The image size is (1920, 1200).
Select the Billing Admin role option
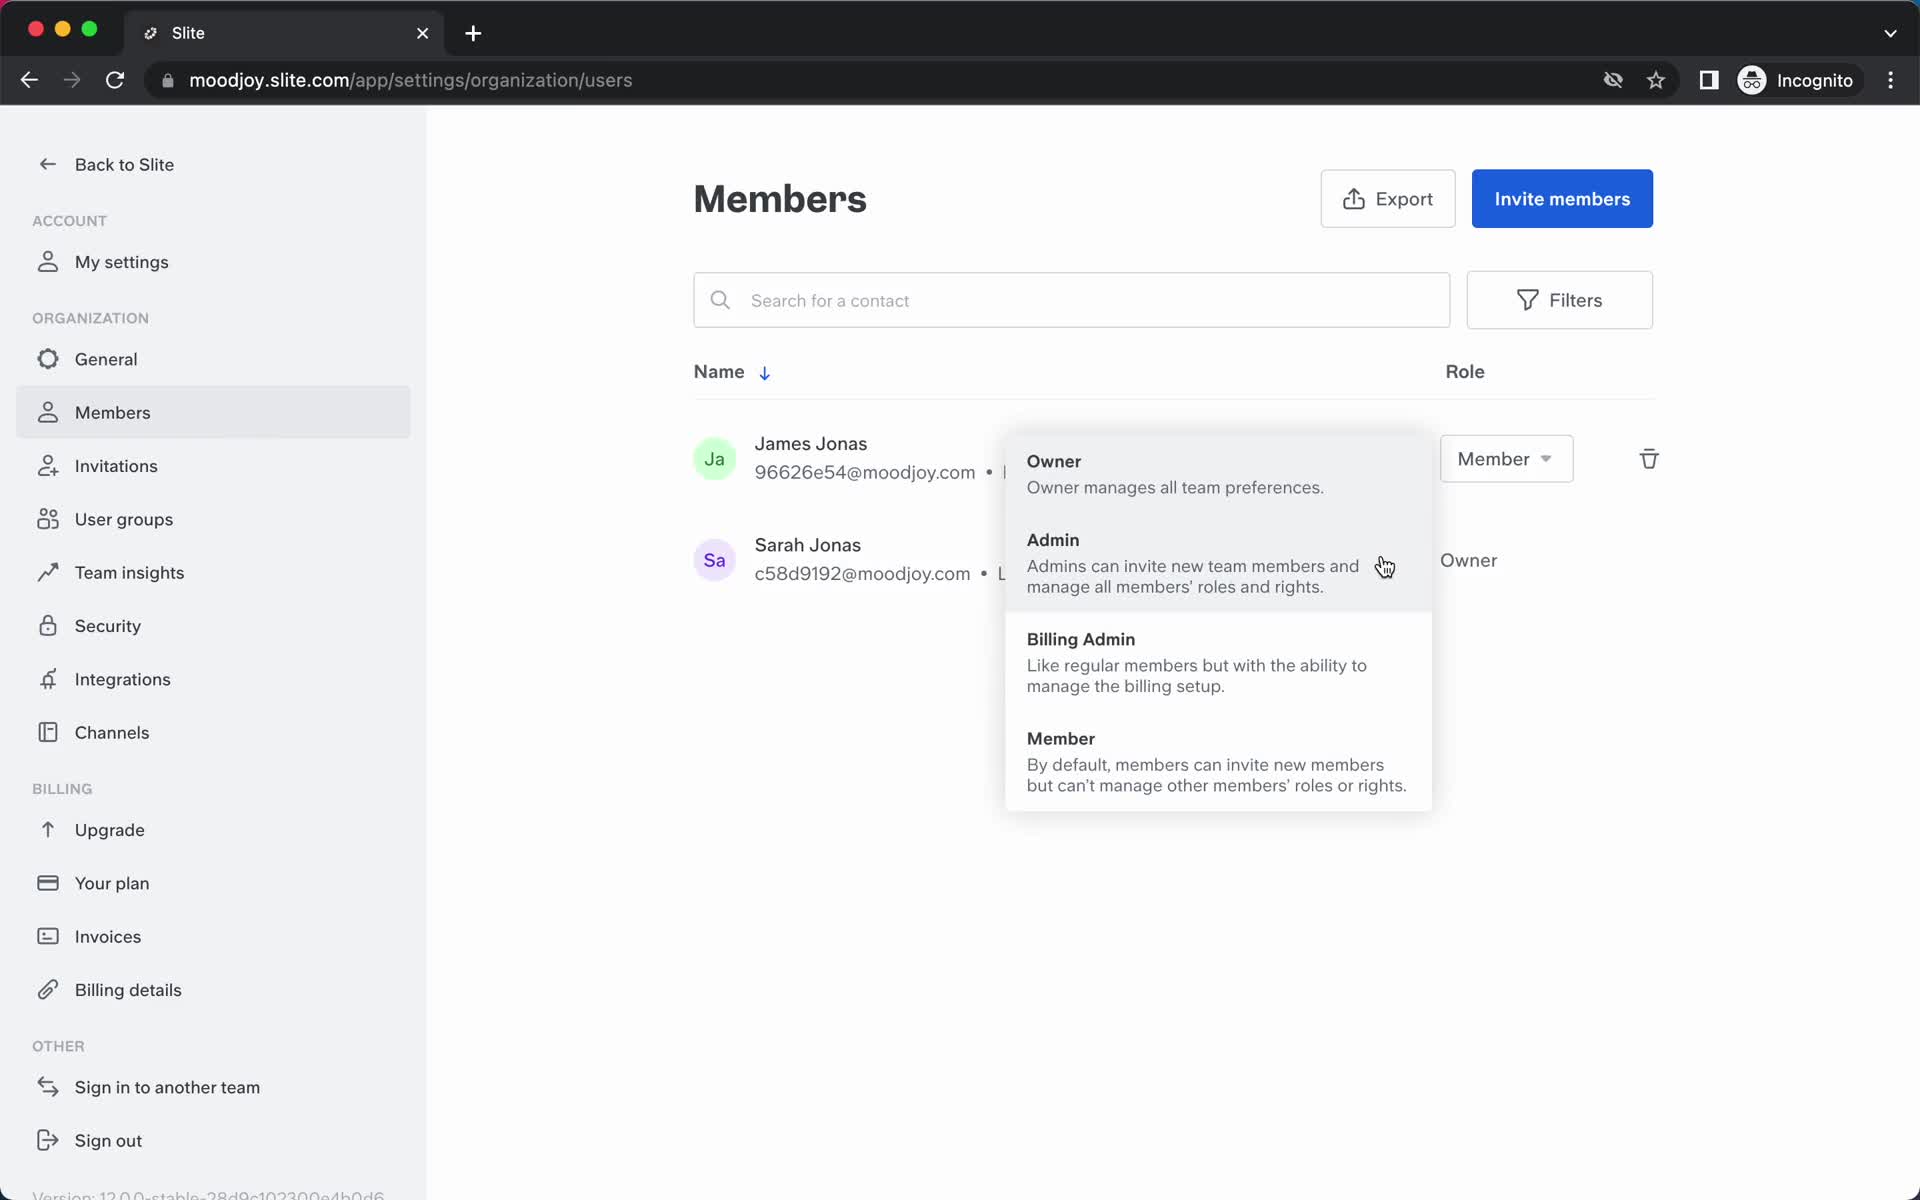tap(1081, 637)
